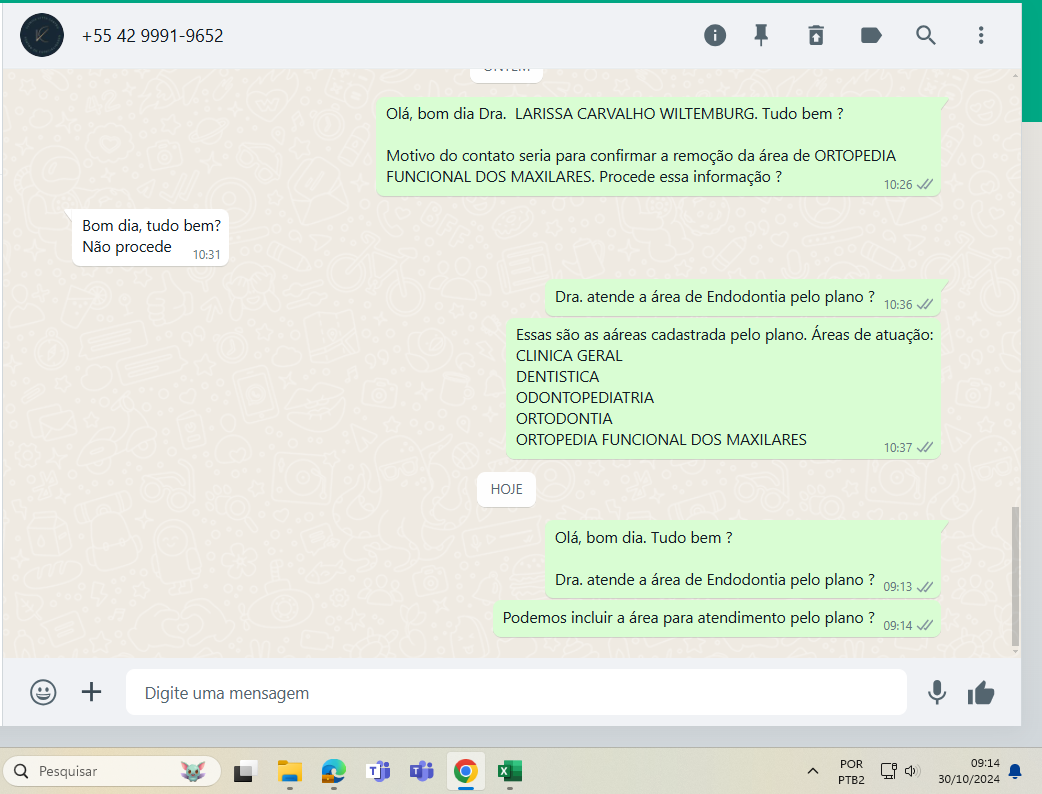Screen dimensions: 1042x794
Task: Click the Digite uma mensagem input field
Action: point(516,692)
